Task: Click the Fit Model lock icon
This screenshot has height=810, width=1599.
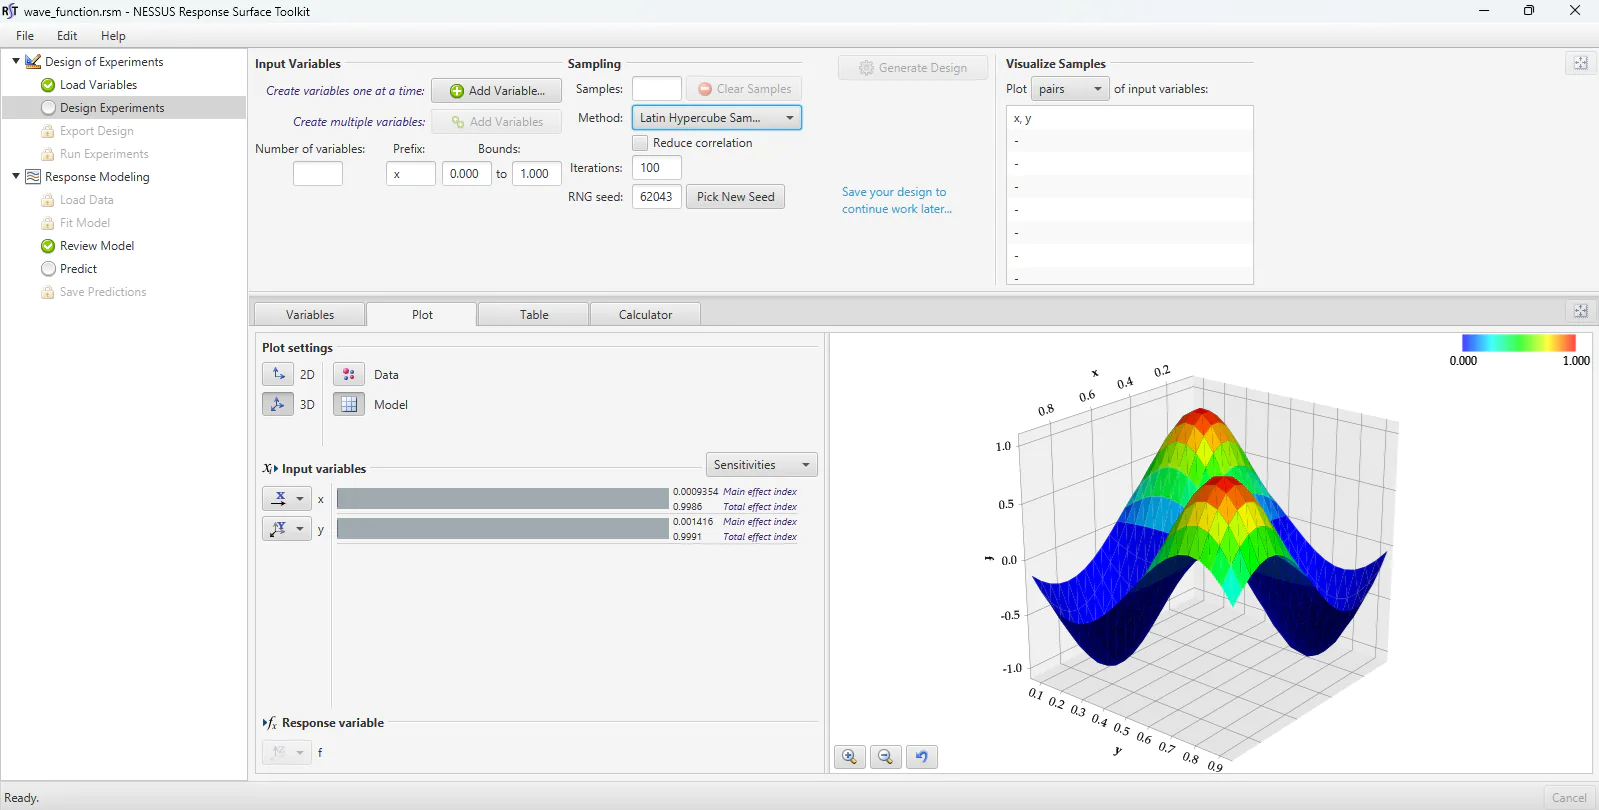Action: pos(47,223)
